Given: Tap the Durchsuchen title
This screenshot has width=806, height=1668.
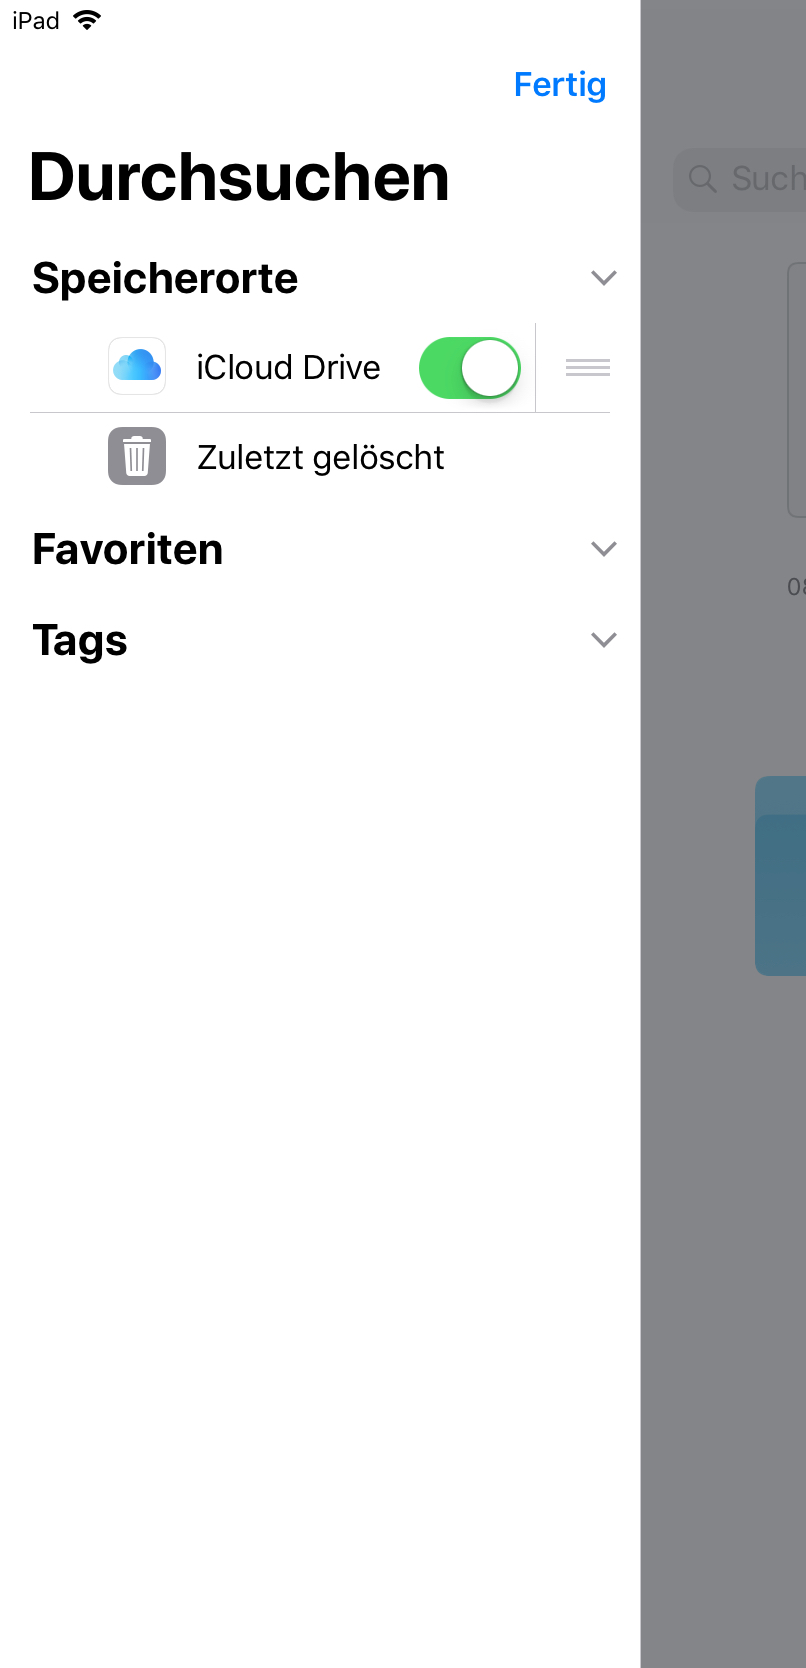Looking at the screenshot, I should point(240,177).
